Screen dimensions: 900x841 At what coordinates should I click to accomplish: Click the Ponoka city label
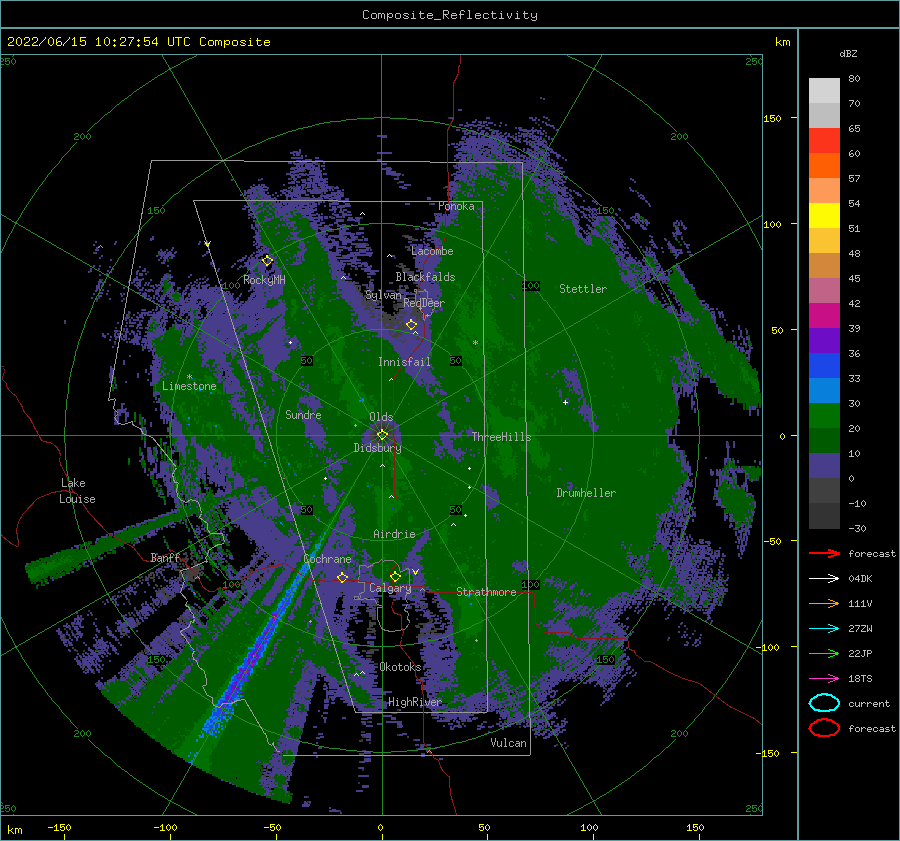[x=456, y=206]
